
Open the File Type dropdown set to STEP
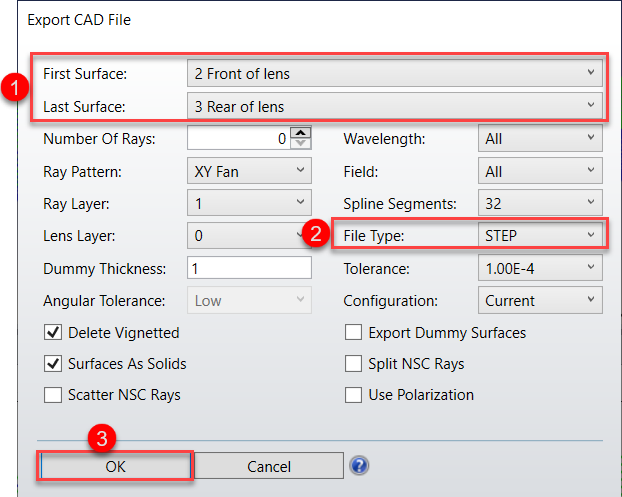(540, 236)
